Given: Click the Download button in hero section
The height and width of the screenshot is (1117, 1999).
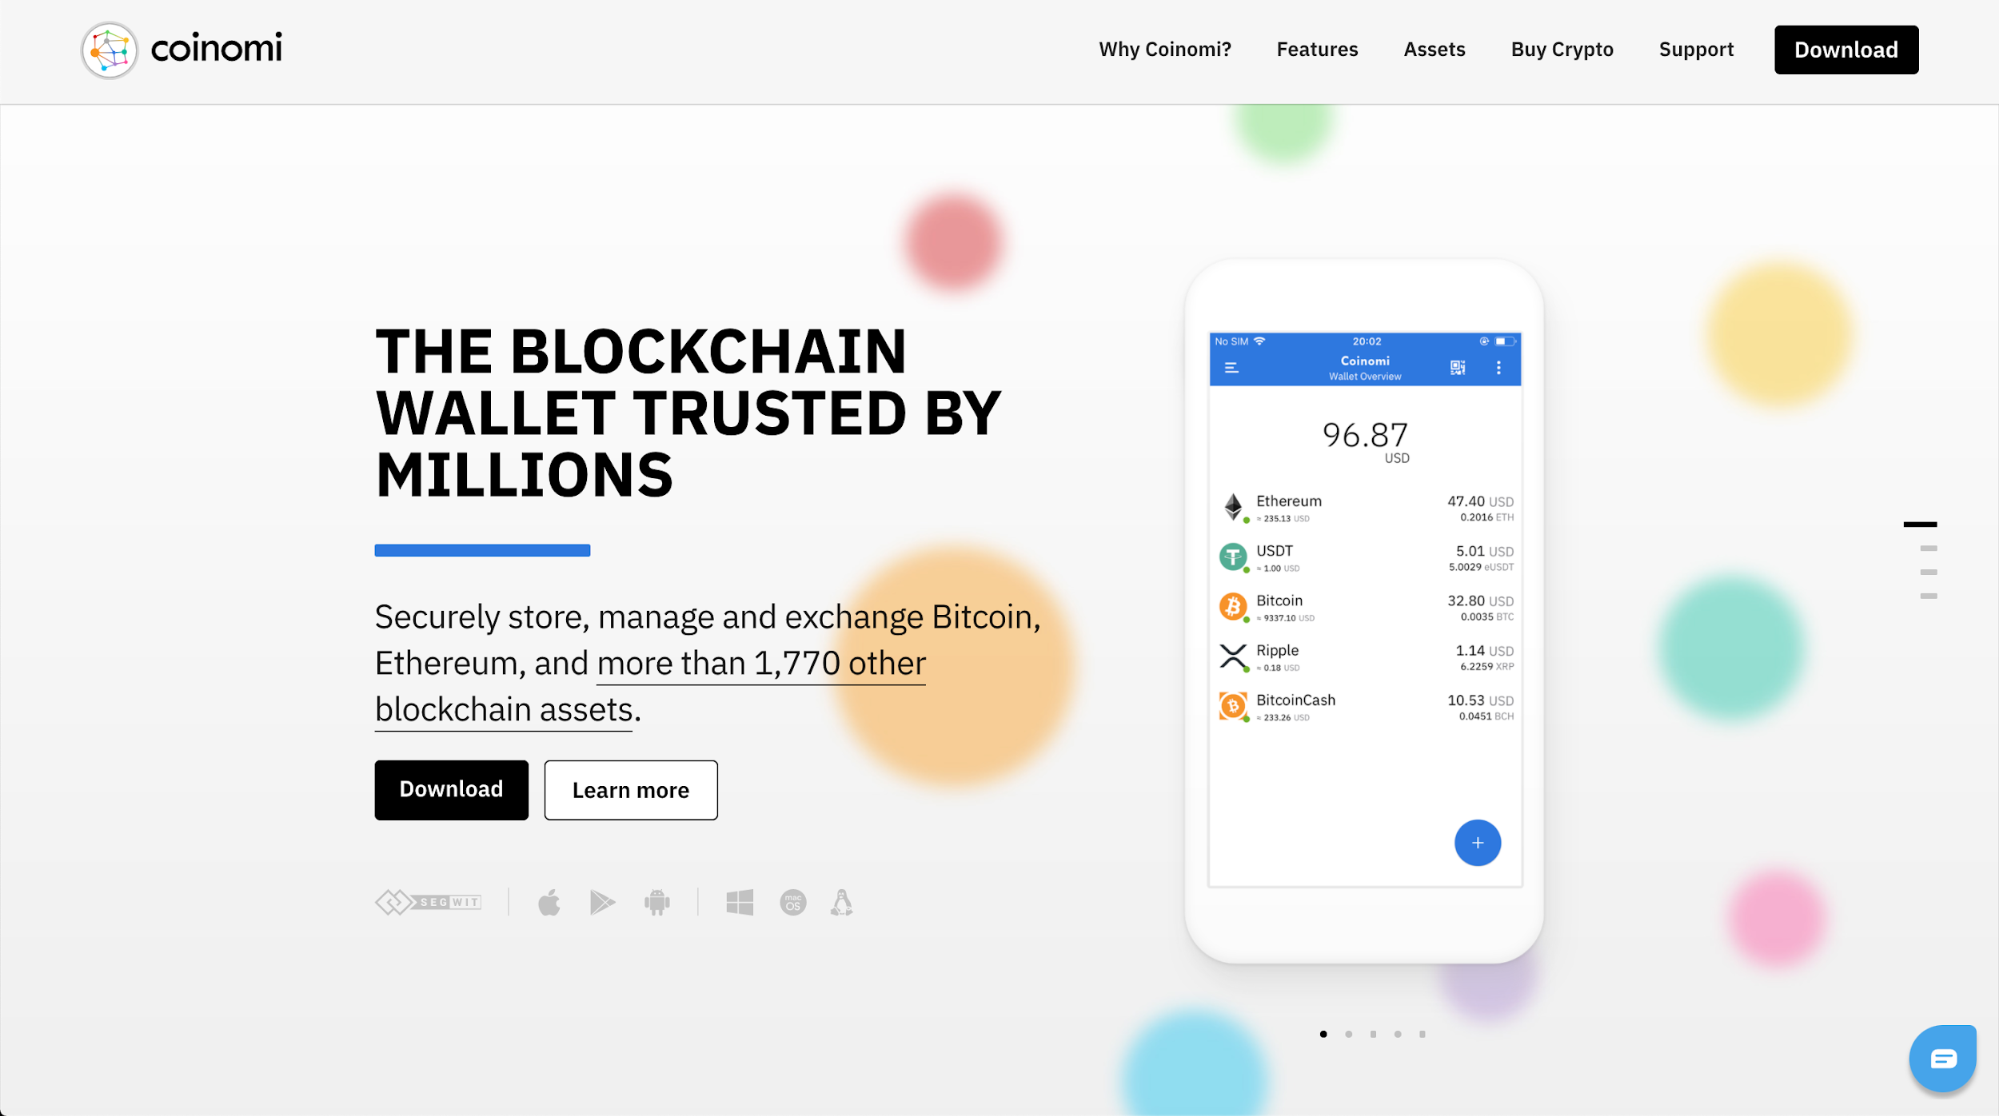Looking at the screenshot, I should [450, 789].
